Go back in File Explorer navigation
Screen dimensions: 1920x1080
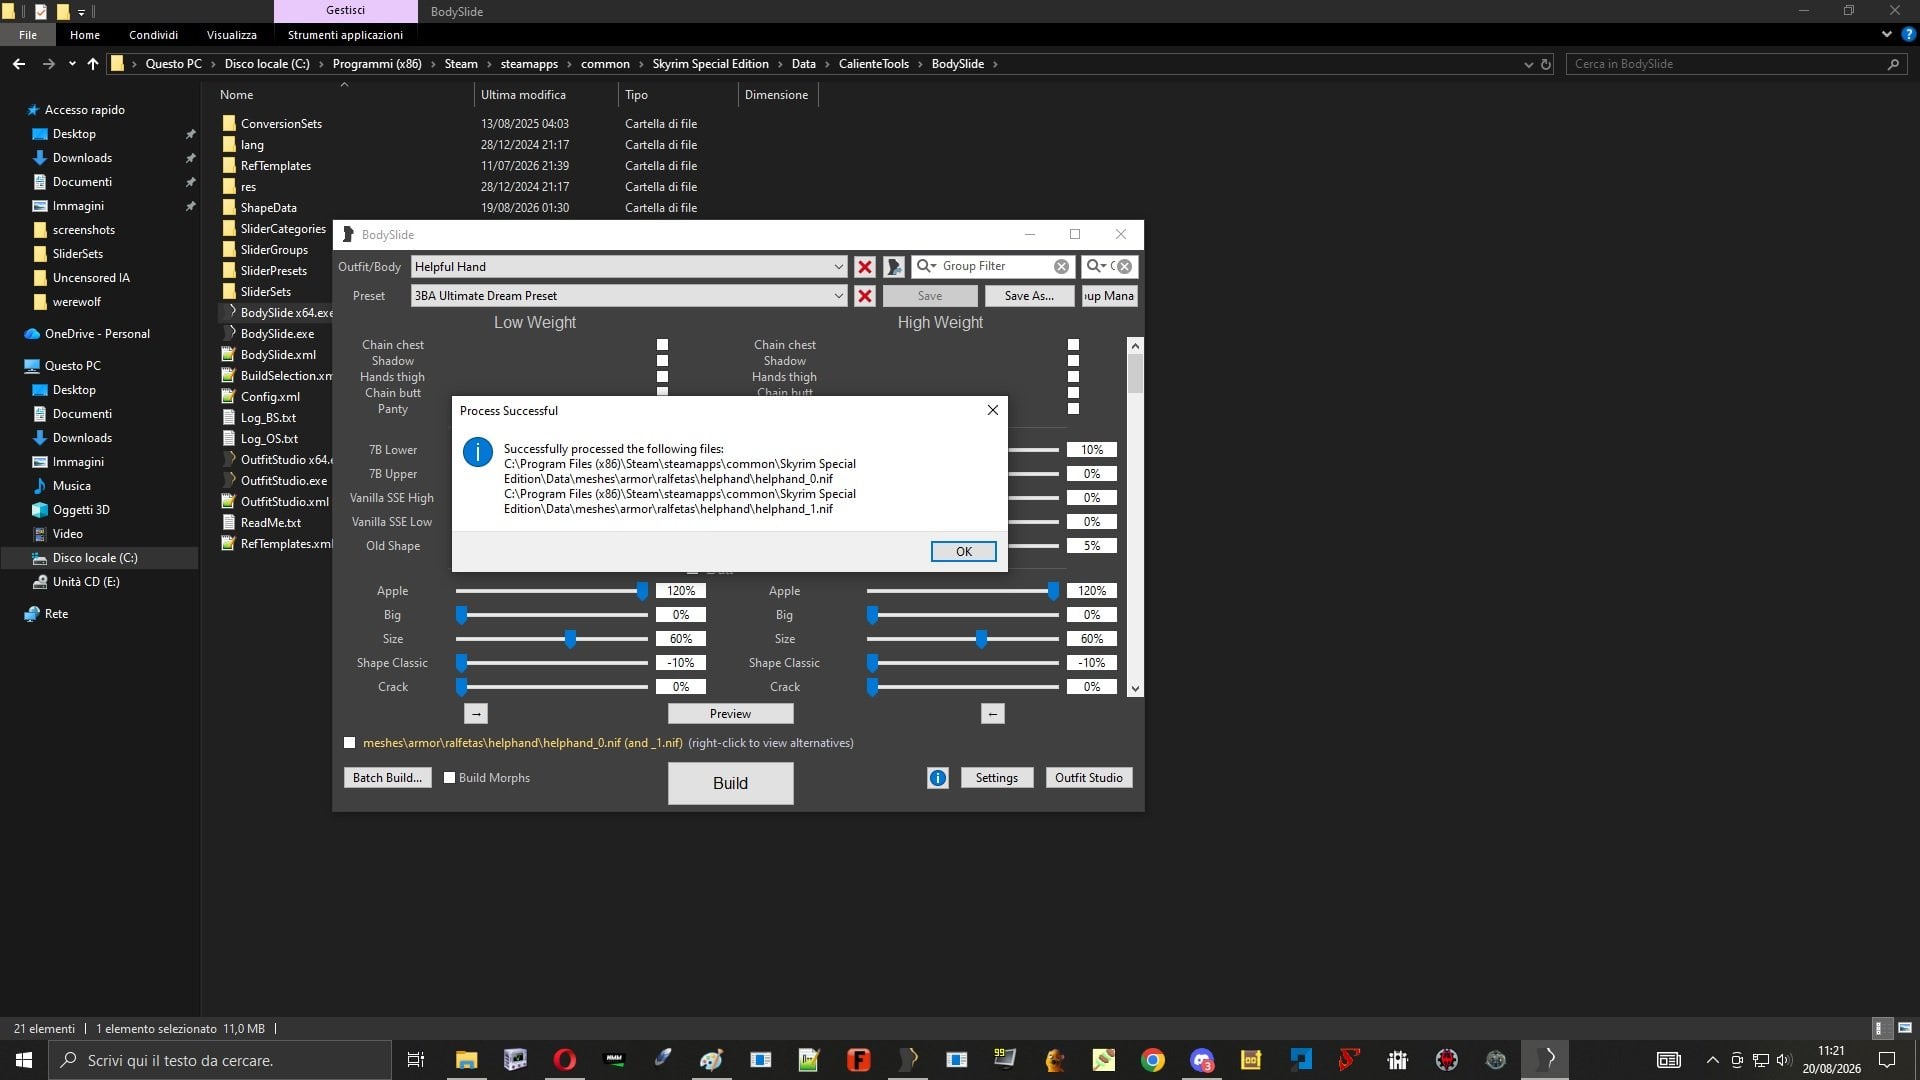tap(19, 64)
